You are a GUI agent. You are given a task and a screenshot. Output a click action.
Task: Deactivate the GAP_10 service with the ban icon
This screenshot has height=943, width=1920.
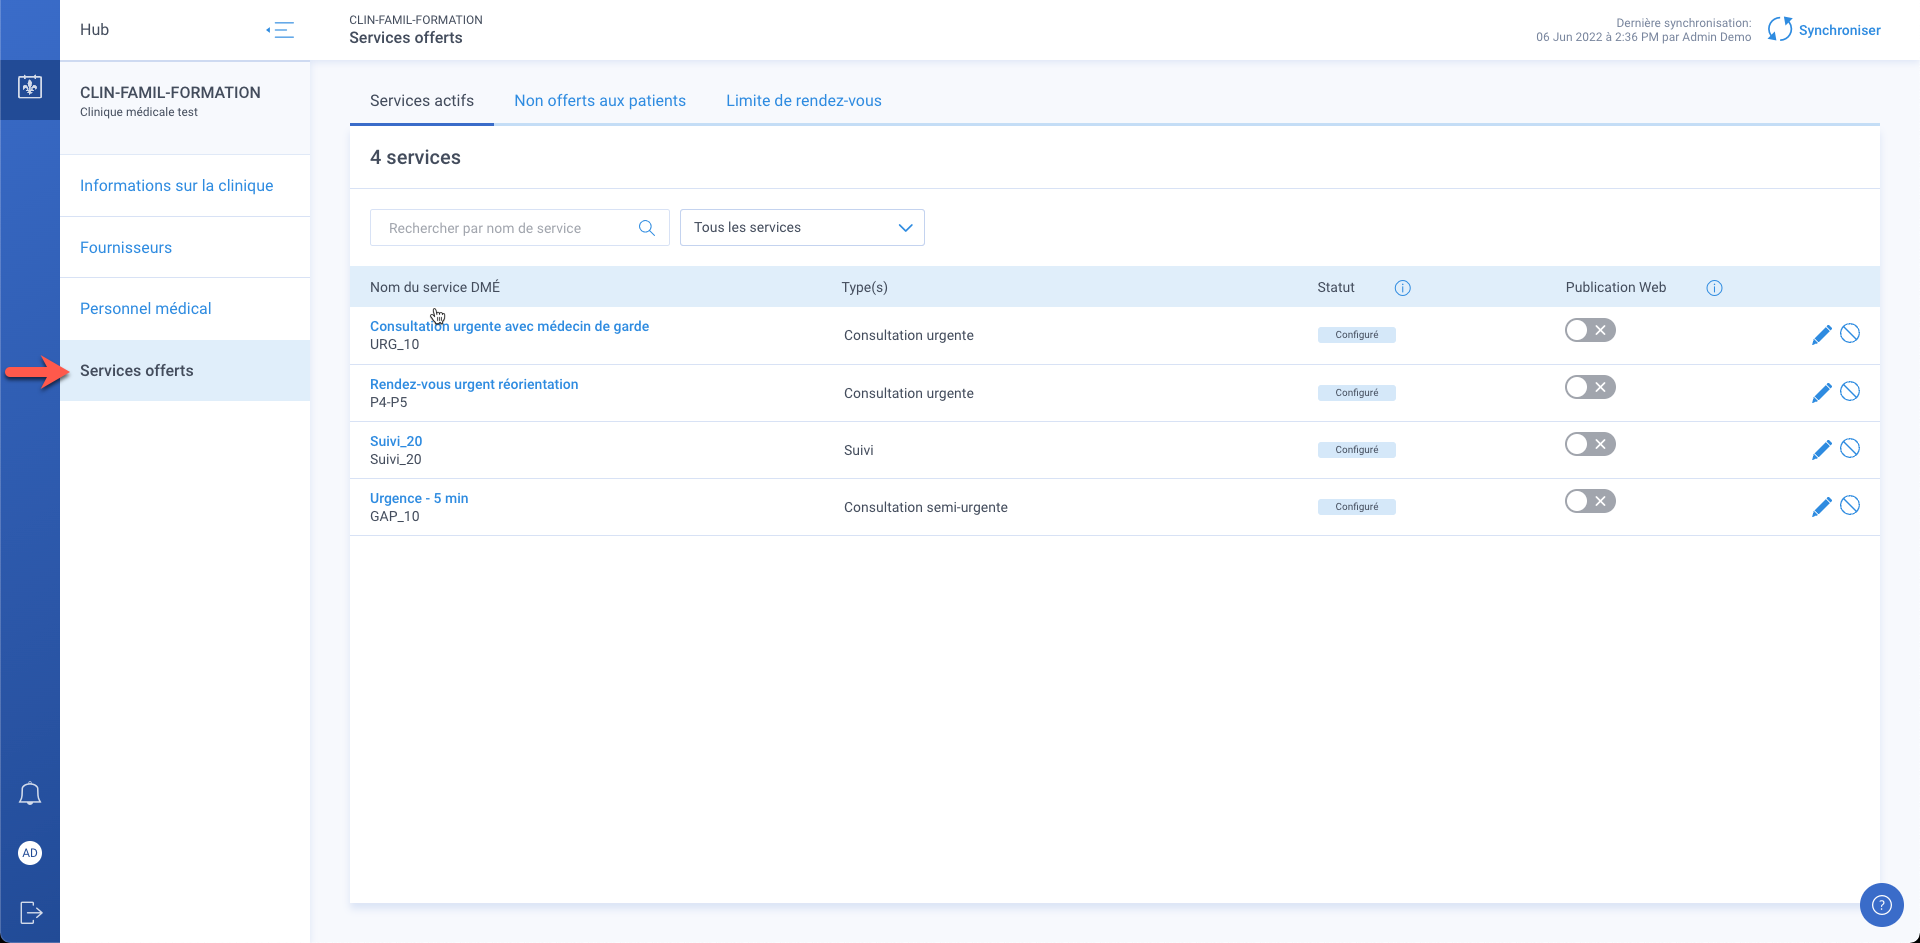(x=1850, y=505)
